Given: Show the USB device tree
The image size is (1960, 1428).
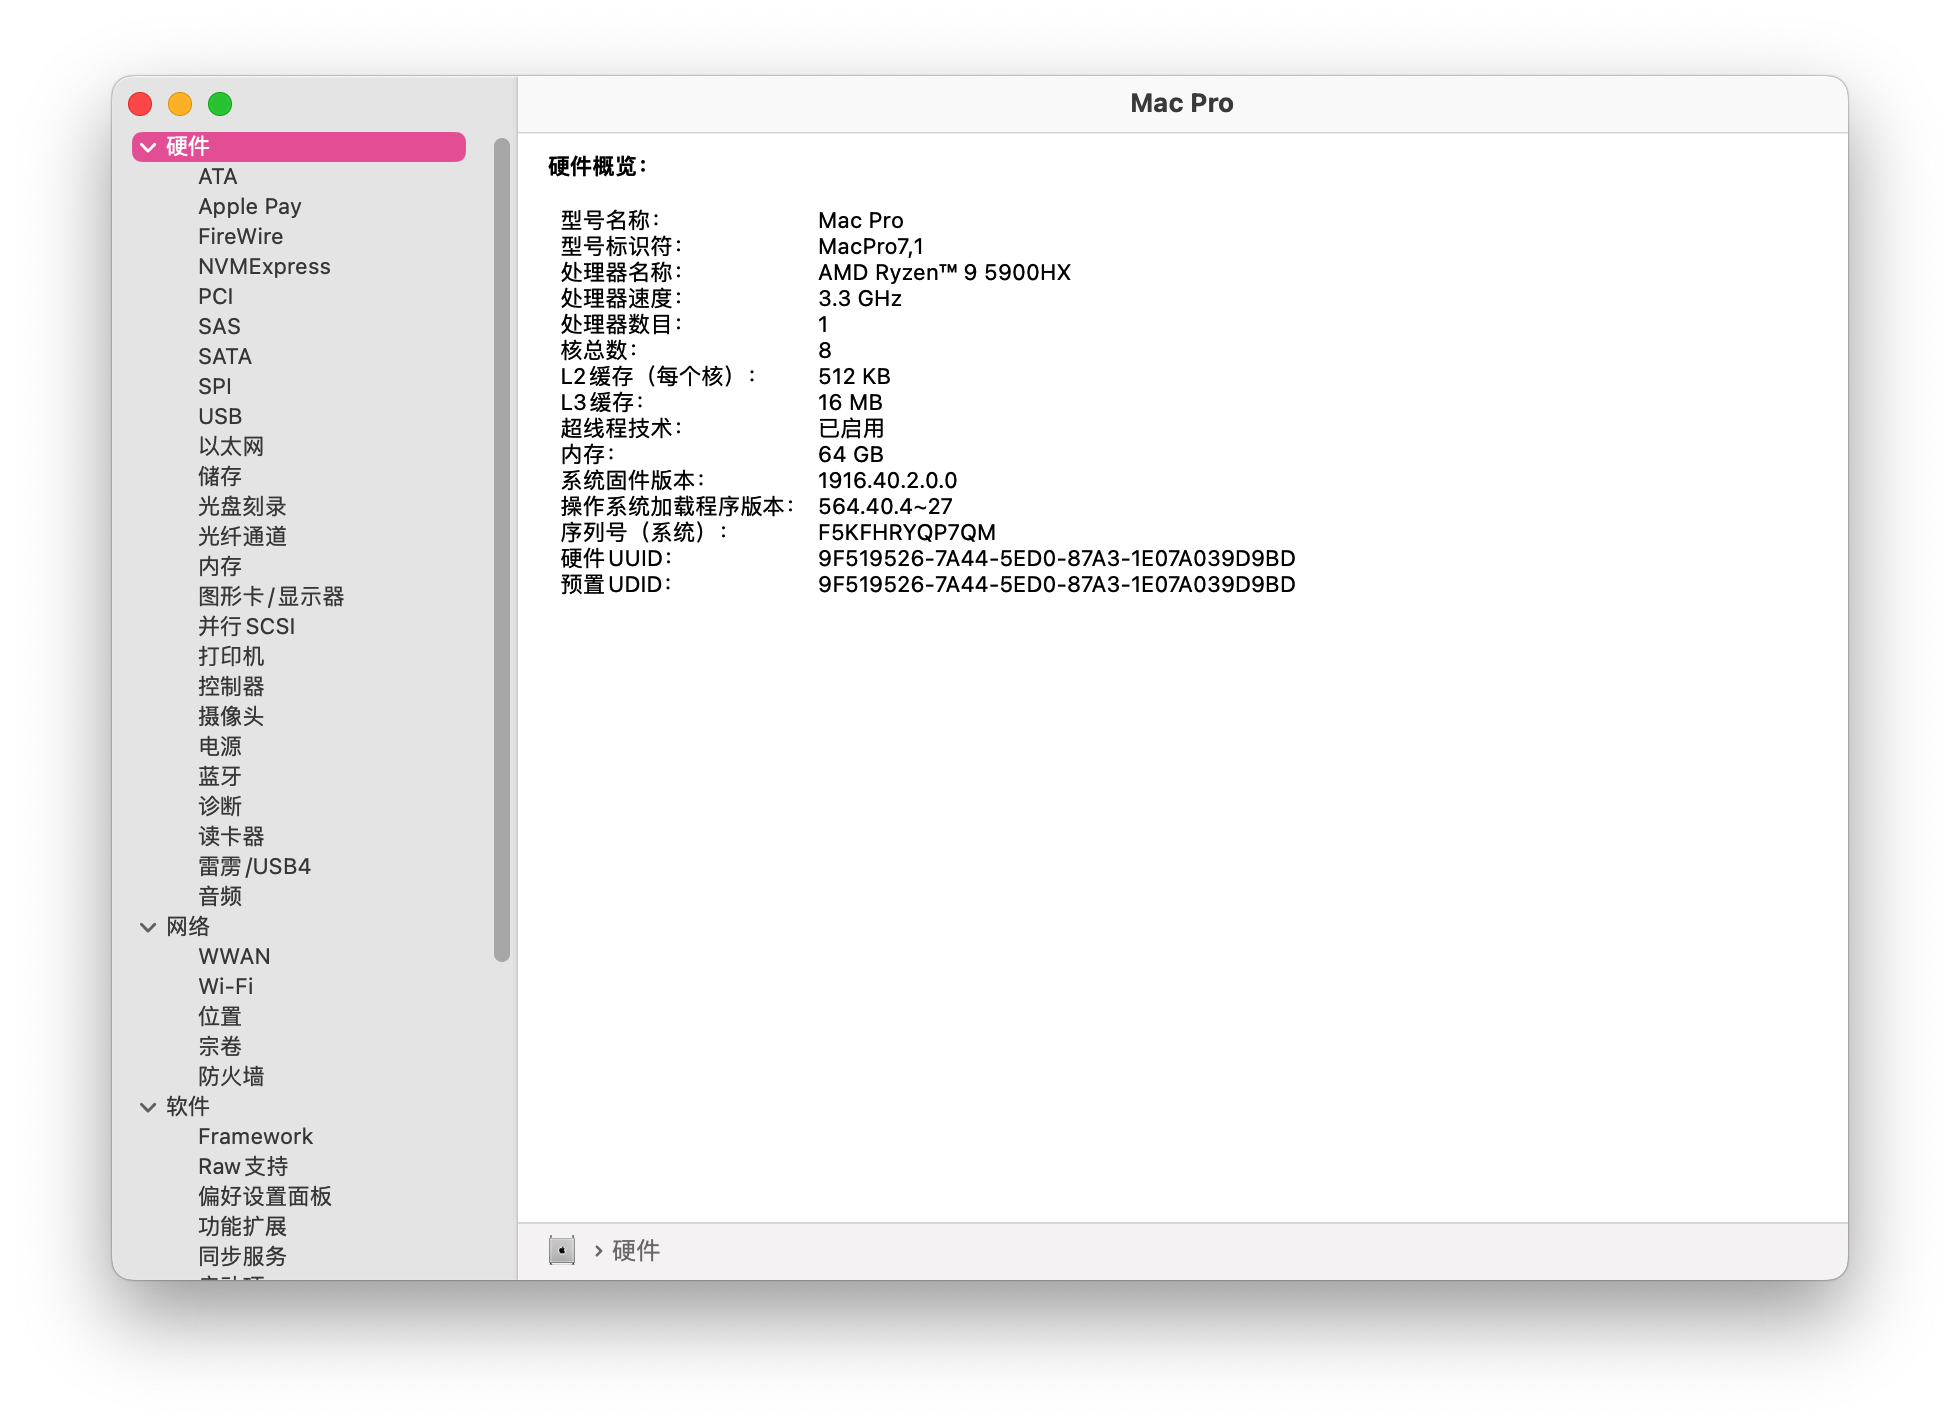Looking at the screenshot, I should (220, 417).
